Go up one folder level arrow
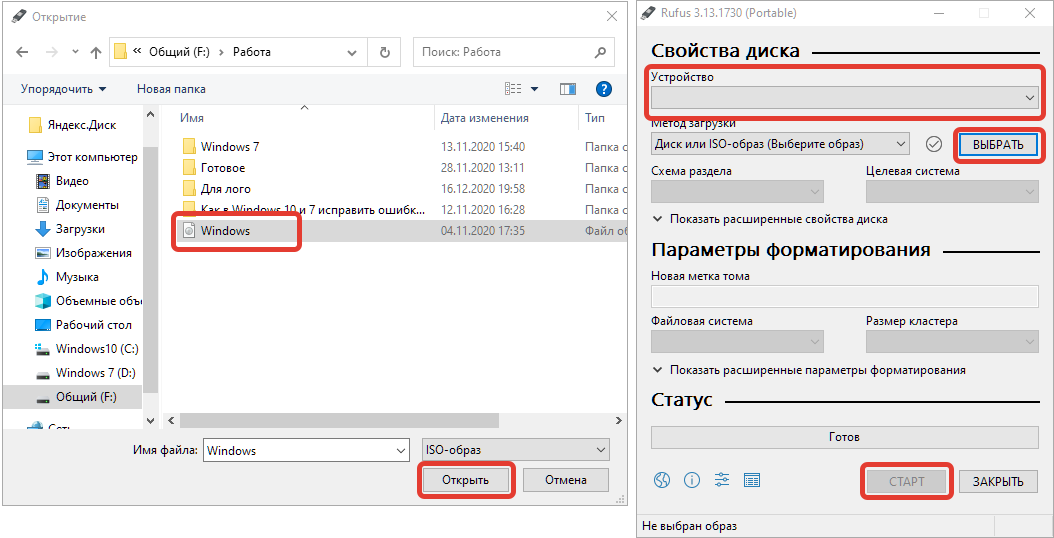The width and height of the screenshot is (1054, 538). tap(95, 52)
